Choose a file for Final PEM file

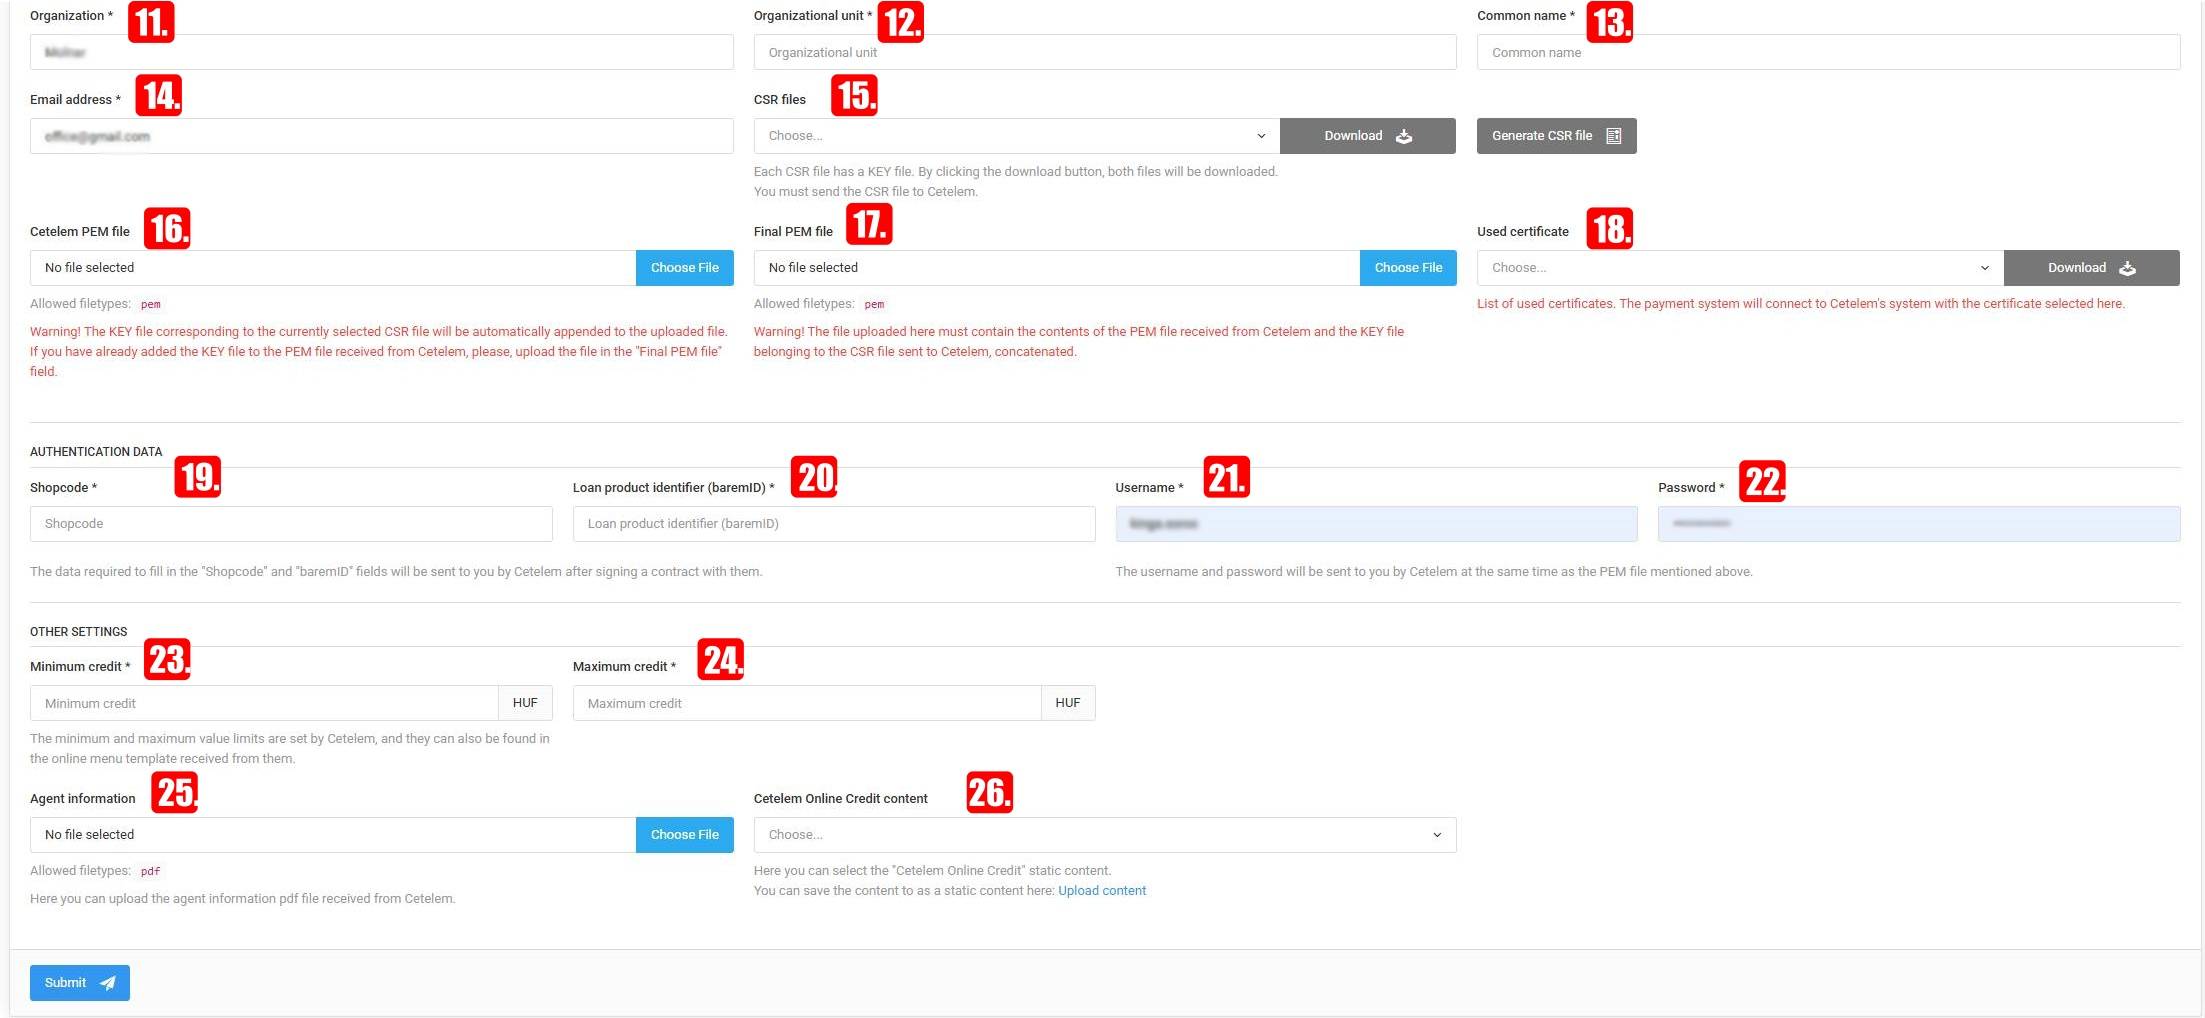pyautogui.click(x=1407, y=268)
